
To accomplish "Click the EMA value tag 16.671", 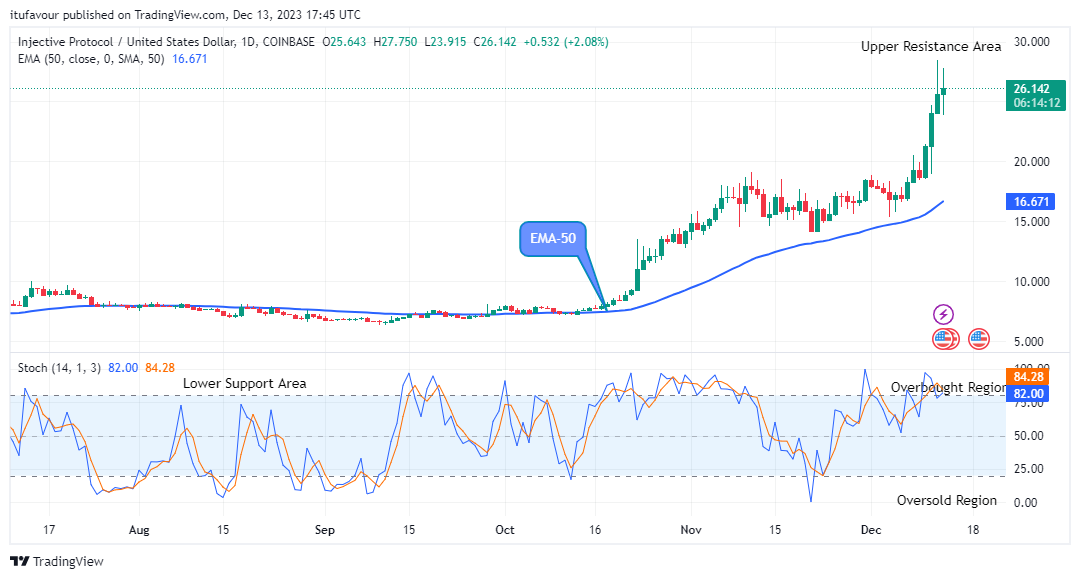I will coord(1030,202).
